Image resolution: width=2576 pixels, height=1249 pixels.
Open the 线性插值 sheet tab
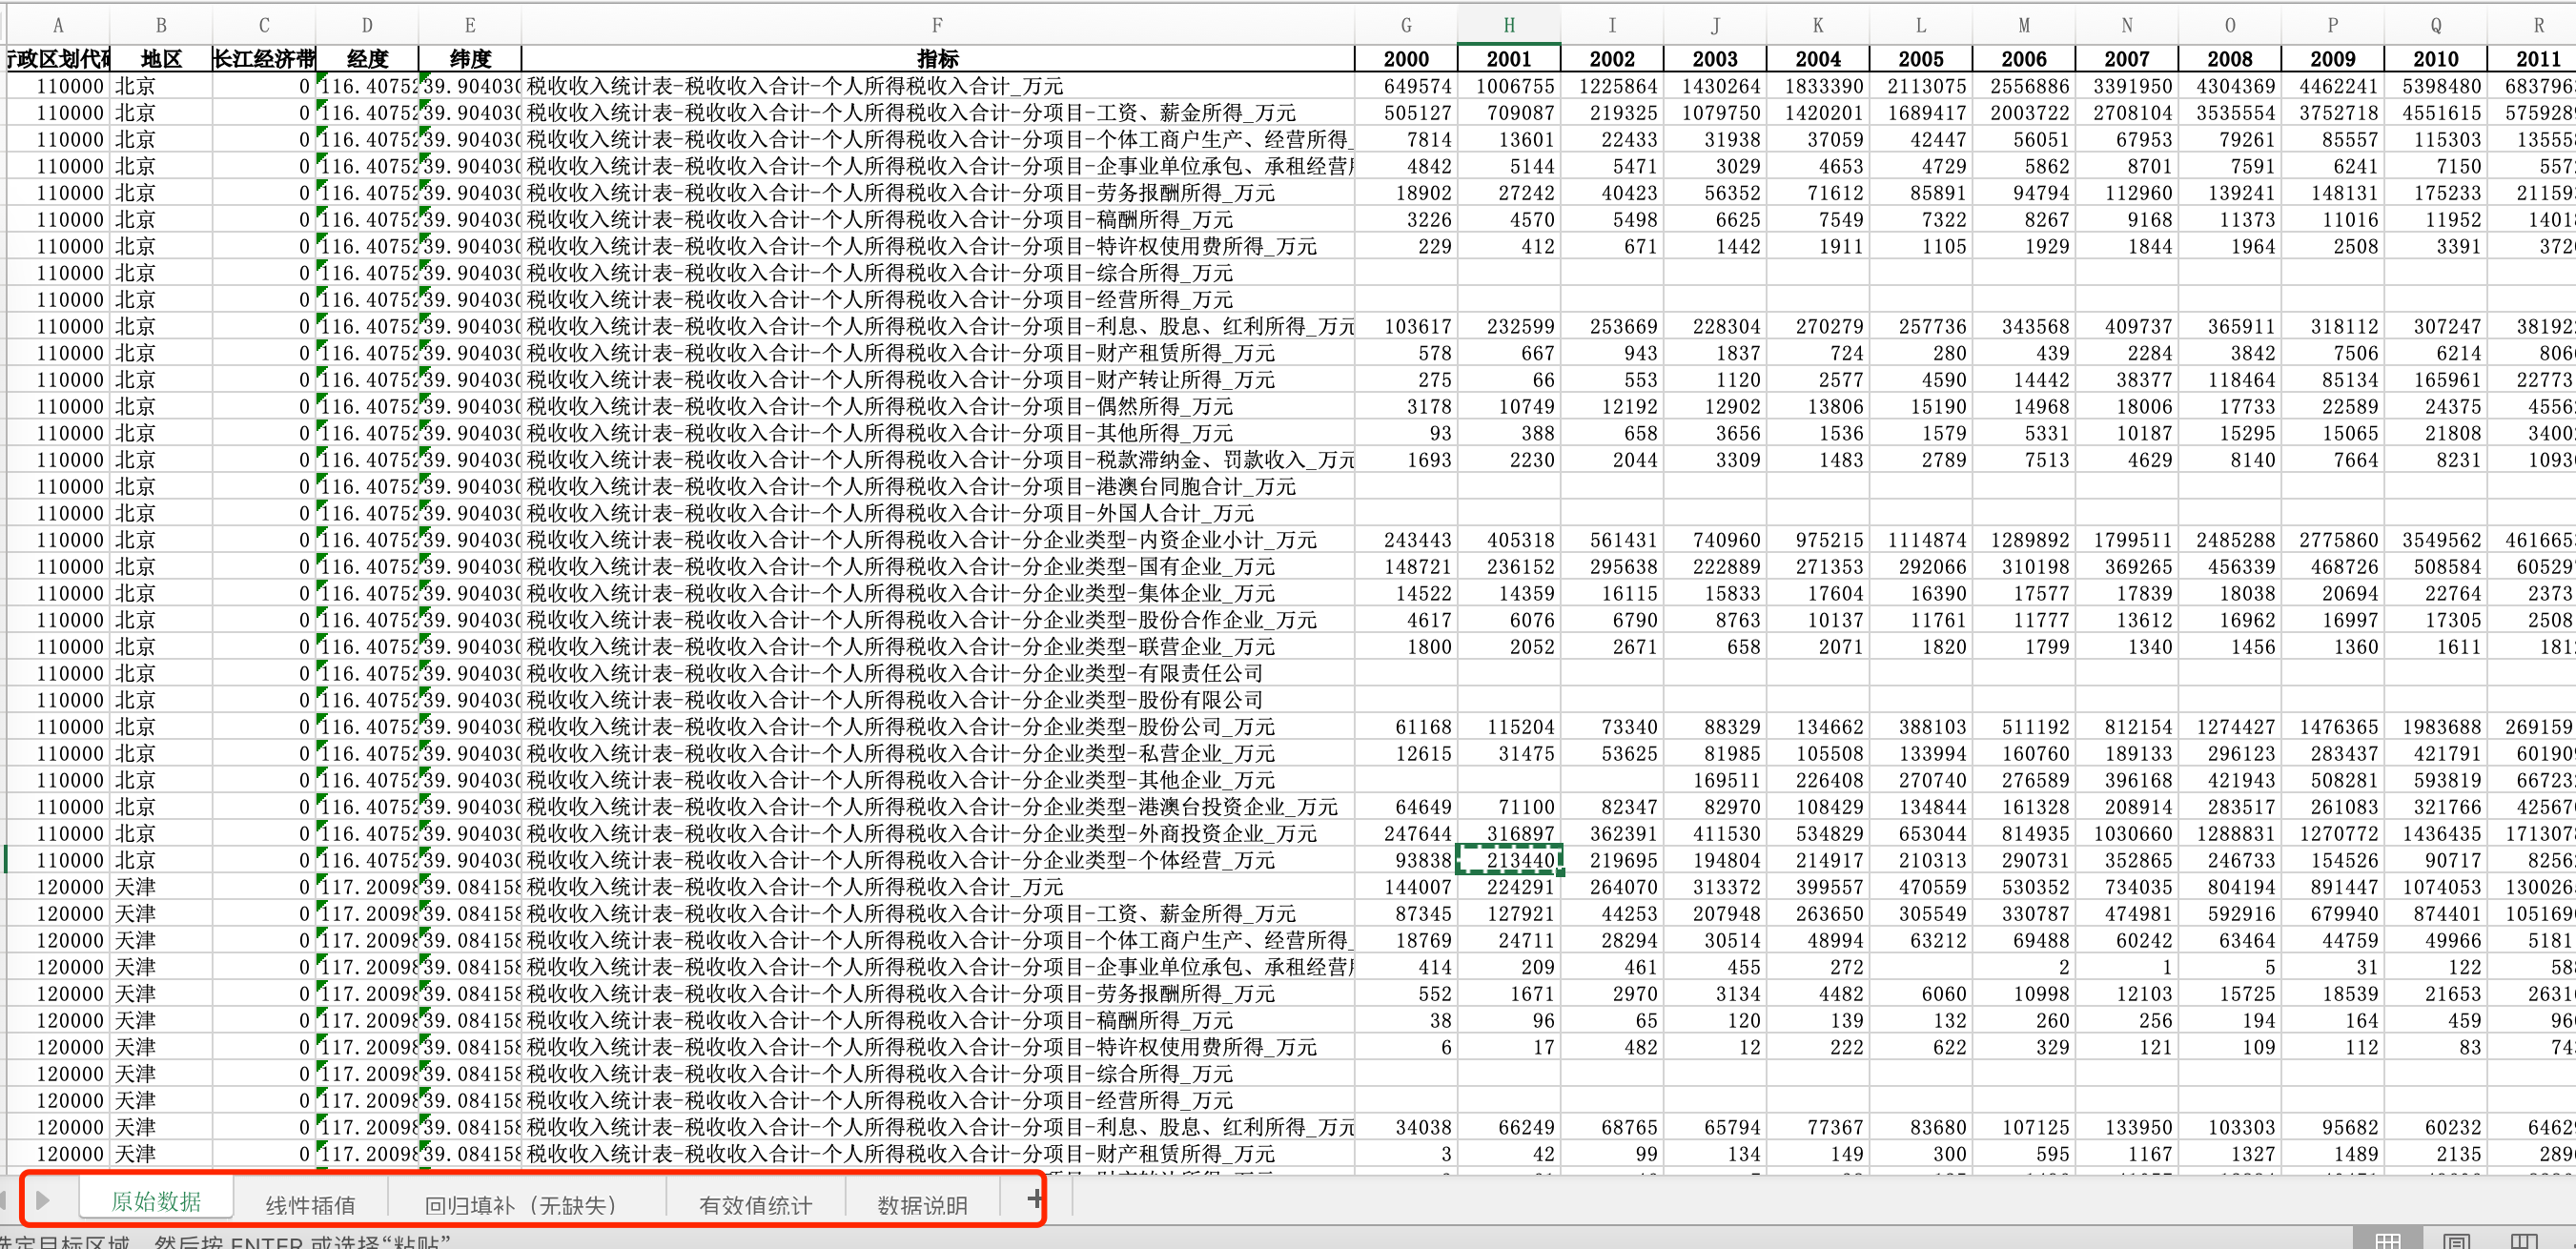[x=310, y=1205]
